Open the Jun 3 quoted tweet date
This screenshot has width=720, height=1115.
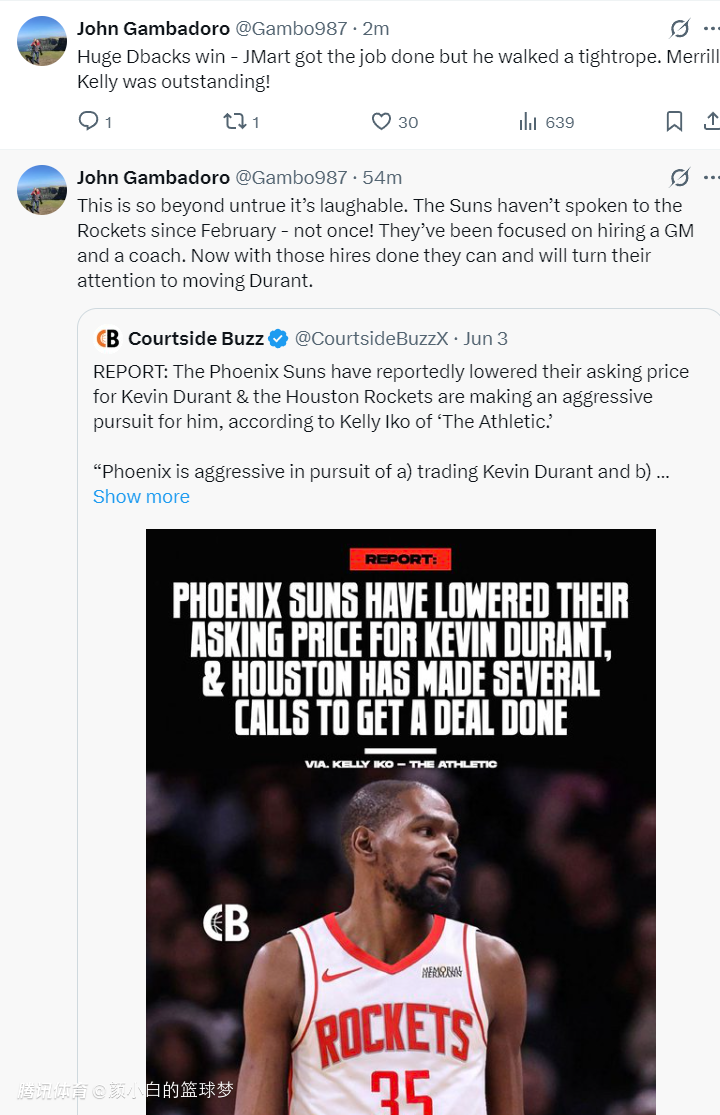tap(486, 339)
